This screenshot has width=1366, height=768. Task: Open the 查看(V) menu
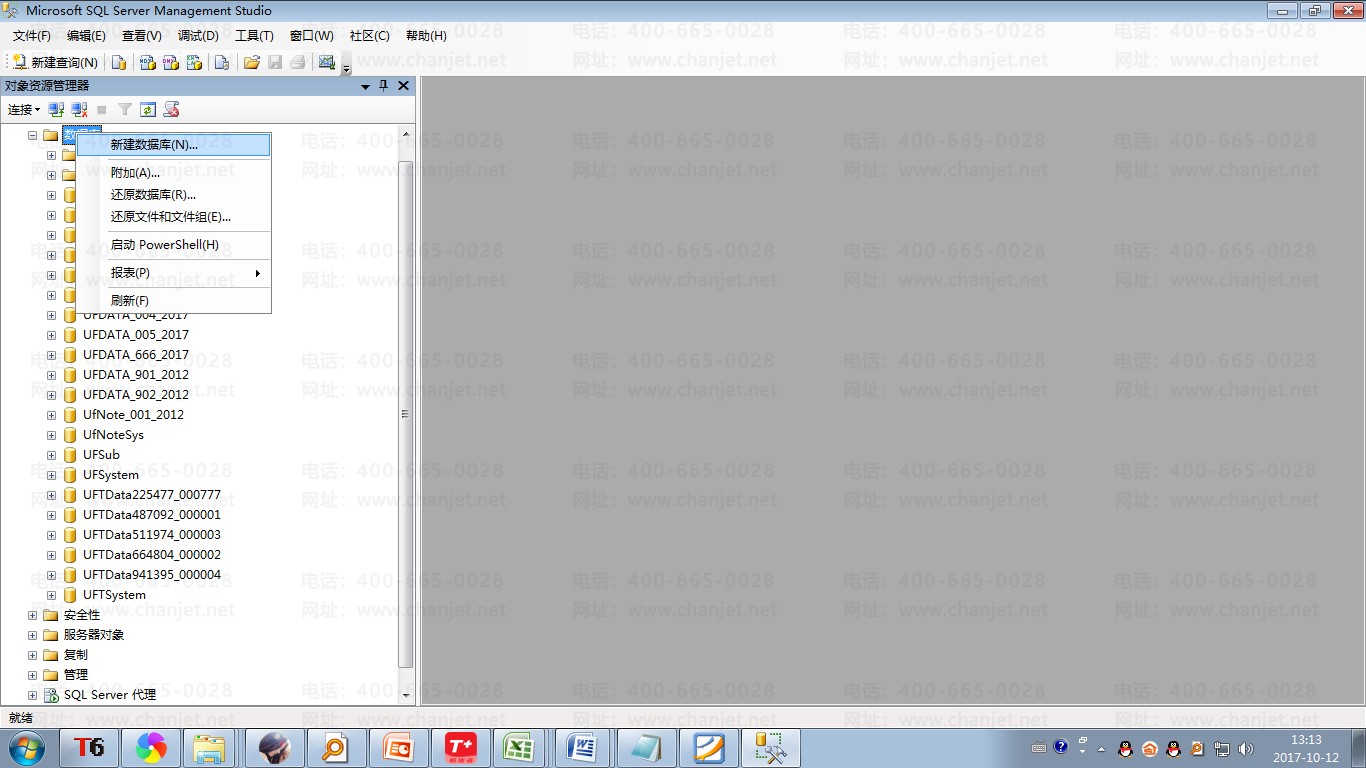(x=142, y=36)
